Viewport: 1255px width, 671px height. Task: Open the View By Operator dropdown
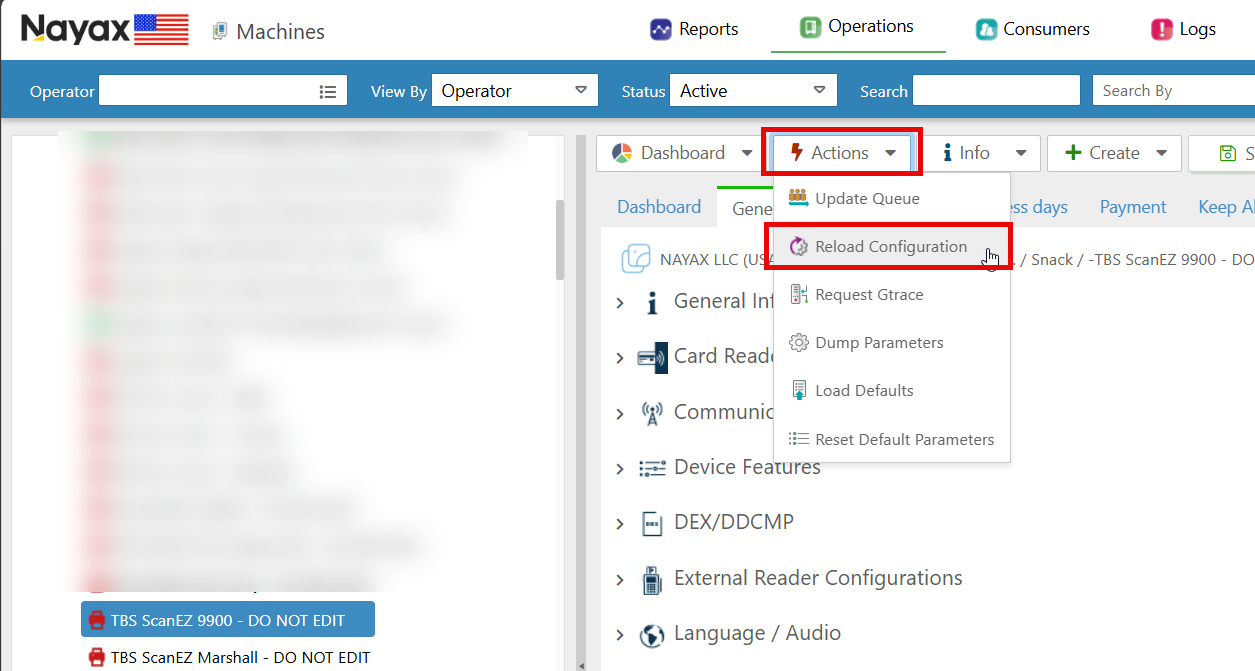(514, 91)
